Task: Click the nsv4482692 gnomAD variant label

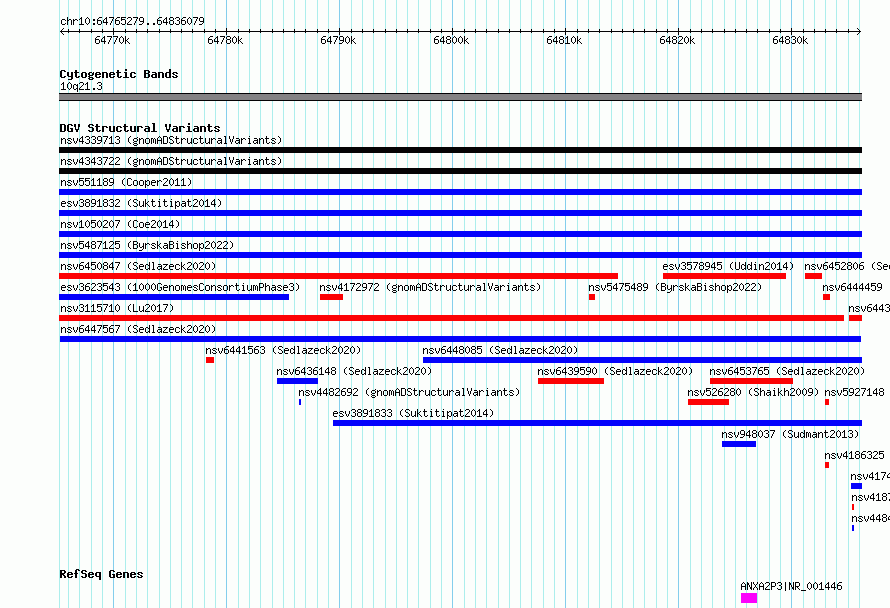Action: pos(409,392)
